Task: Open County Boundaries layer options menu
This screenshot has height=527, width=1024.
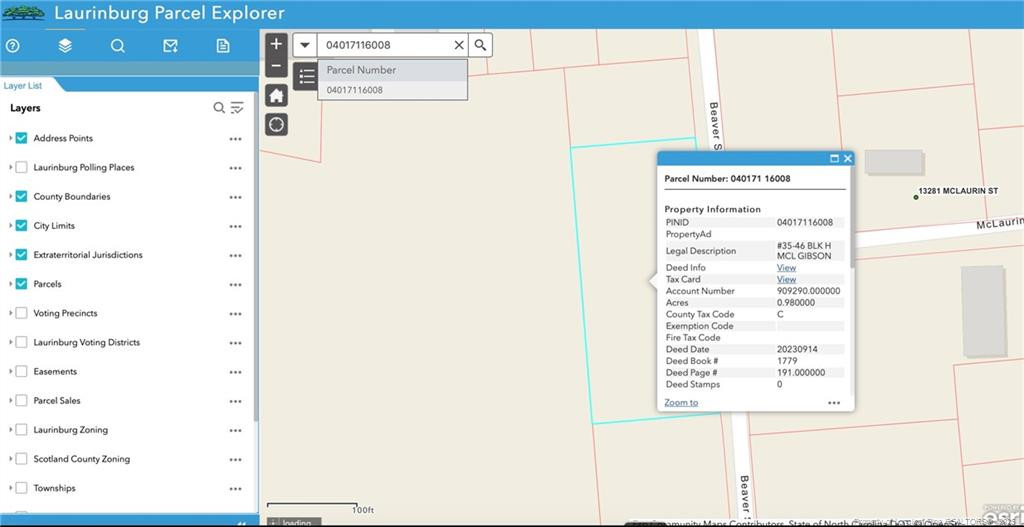Action: point(236,197)
